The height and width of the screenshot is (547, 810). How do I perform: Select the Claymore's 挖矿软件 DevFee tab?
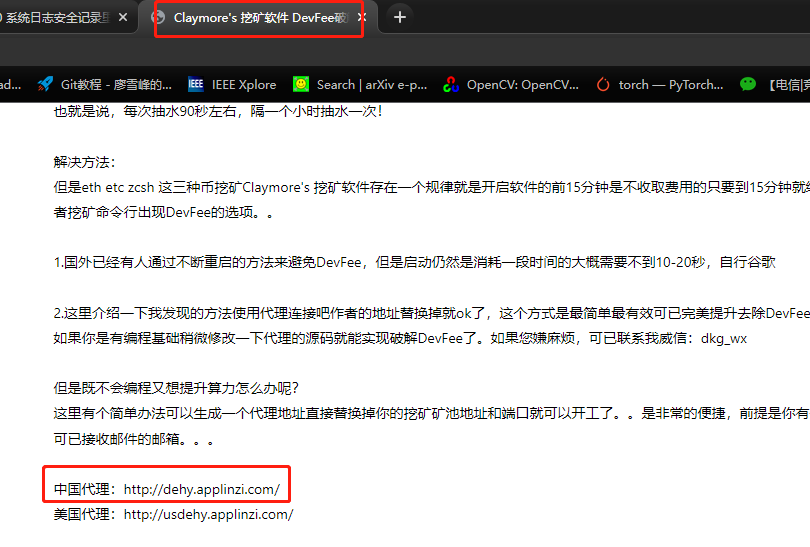[x=260, y=18]
